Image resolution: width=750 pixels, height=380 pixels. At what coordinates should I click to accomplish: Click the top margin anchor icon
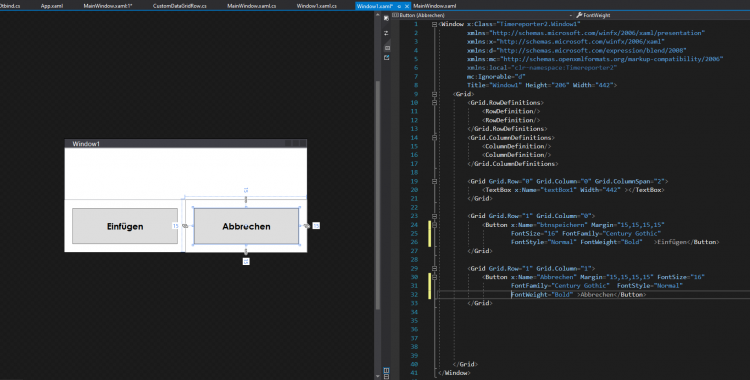point(246,200)
